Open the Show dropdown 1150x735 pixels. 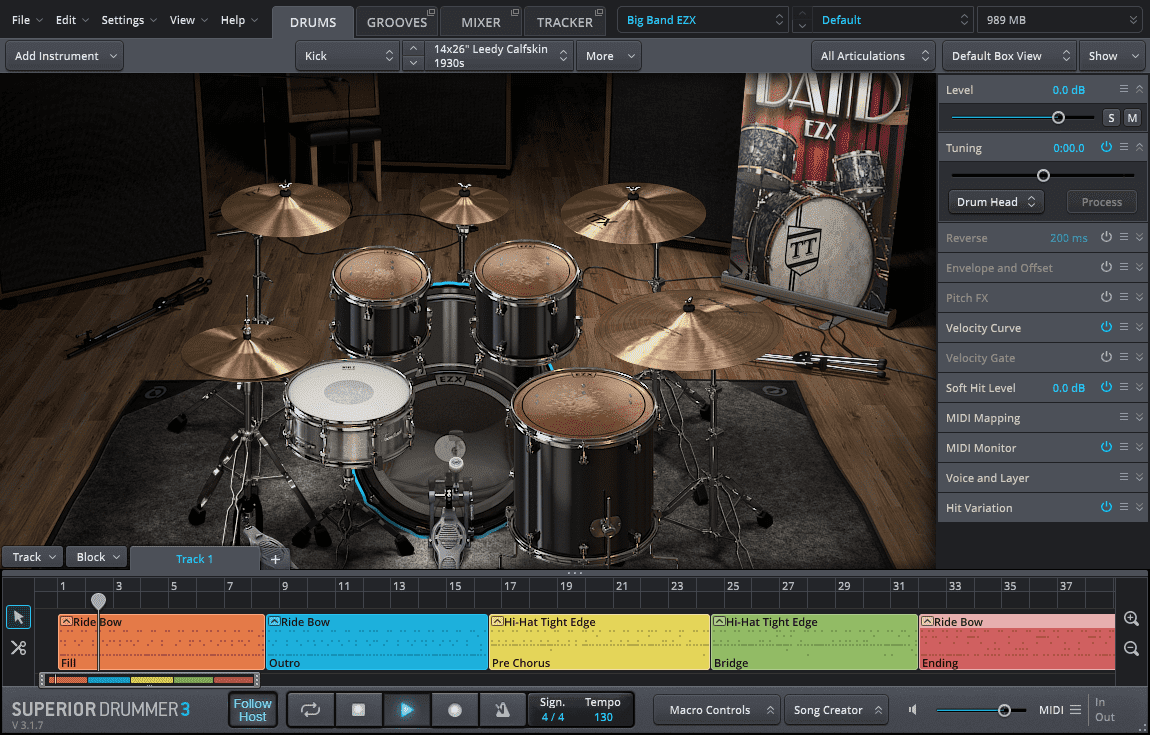pyautogui.click(x=1113, y=56)
